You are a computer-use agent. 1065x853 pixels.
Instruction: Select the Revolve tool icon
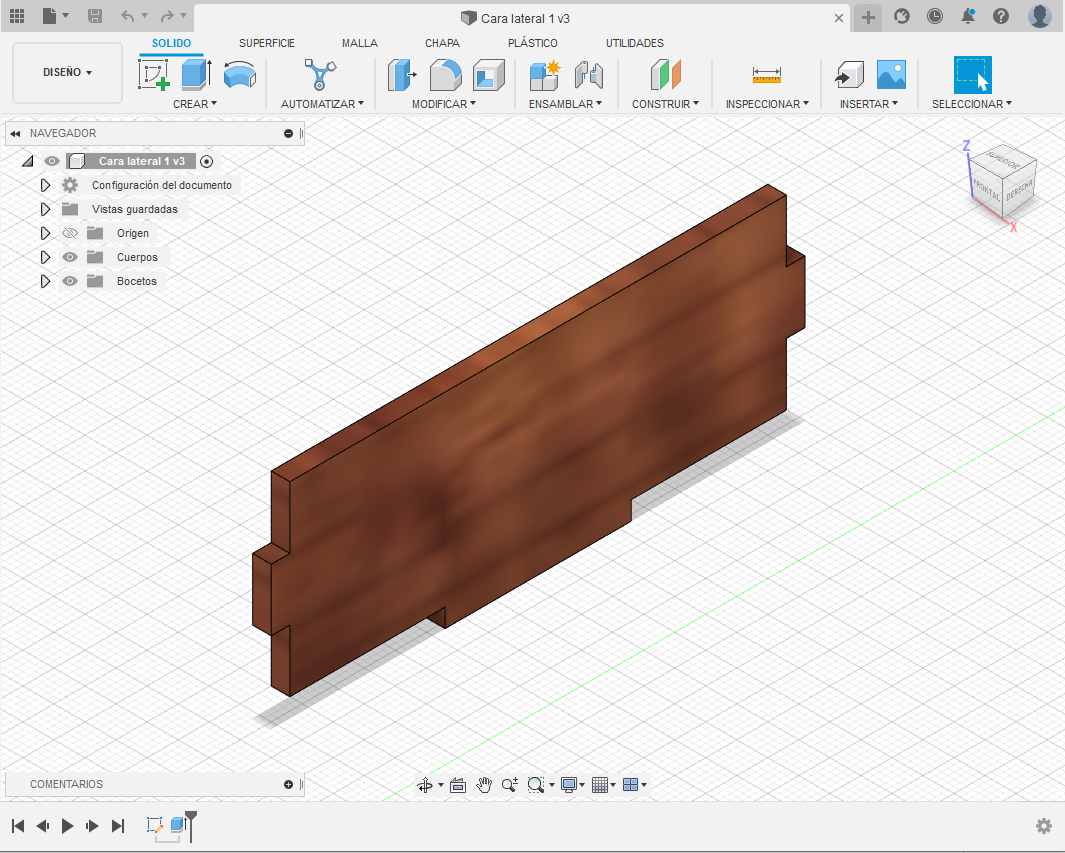(x=239, y=75)
